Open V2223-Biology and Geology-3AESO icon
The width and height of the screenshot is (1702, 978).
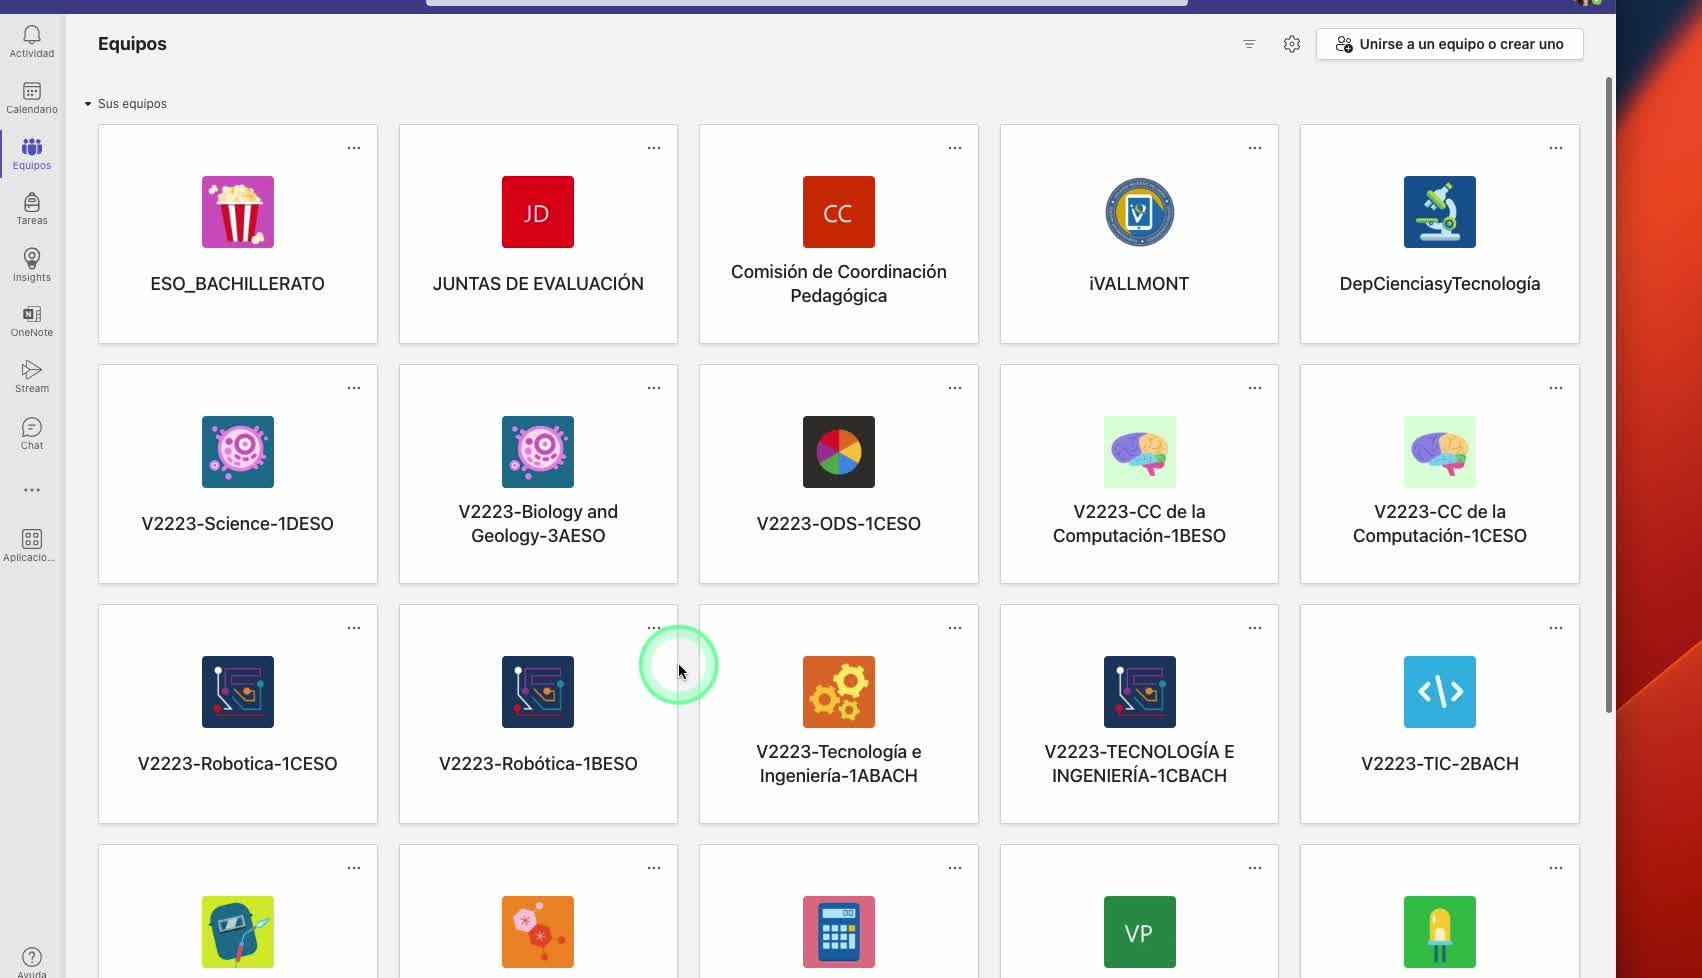[538, 452]
